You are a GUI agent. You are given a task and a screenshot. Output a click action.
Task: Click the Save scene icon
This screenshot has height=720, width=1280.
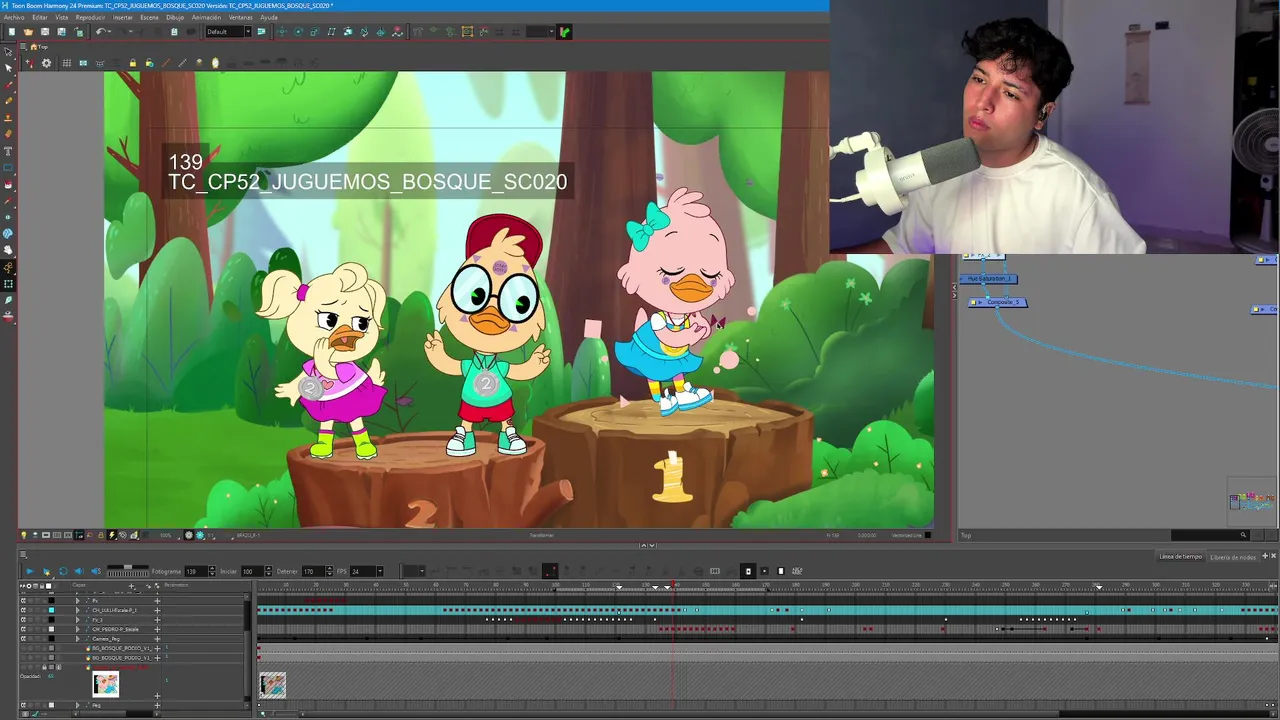(45, 32)
